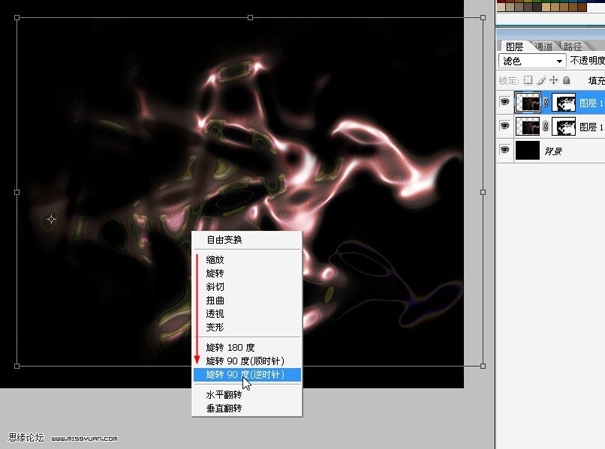Viewport: 605px width, 449px height.
Task: Pick the deep brown swatch at the row end
Action: [582, 7]
